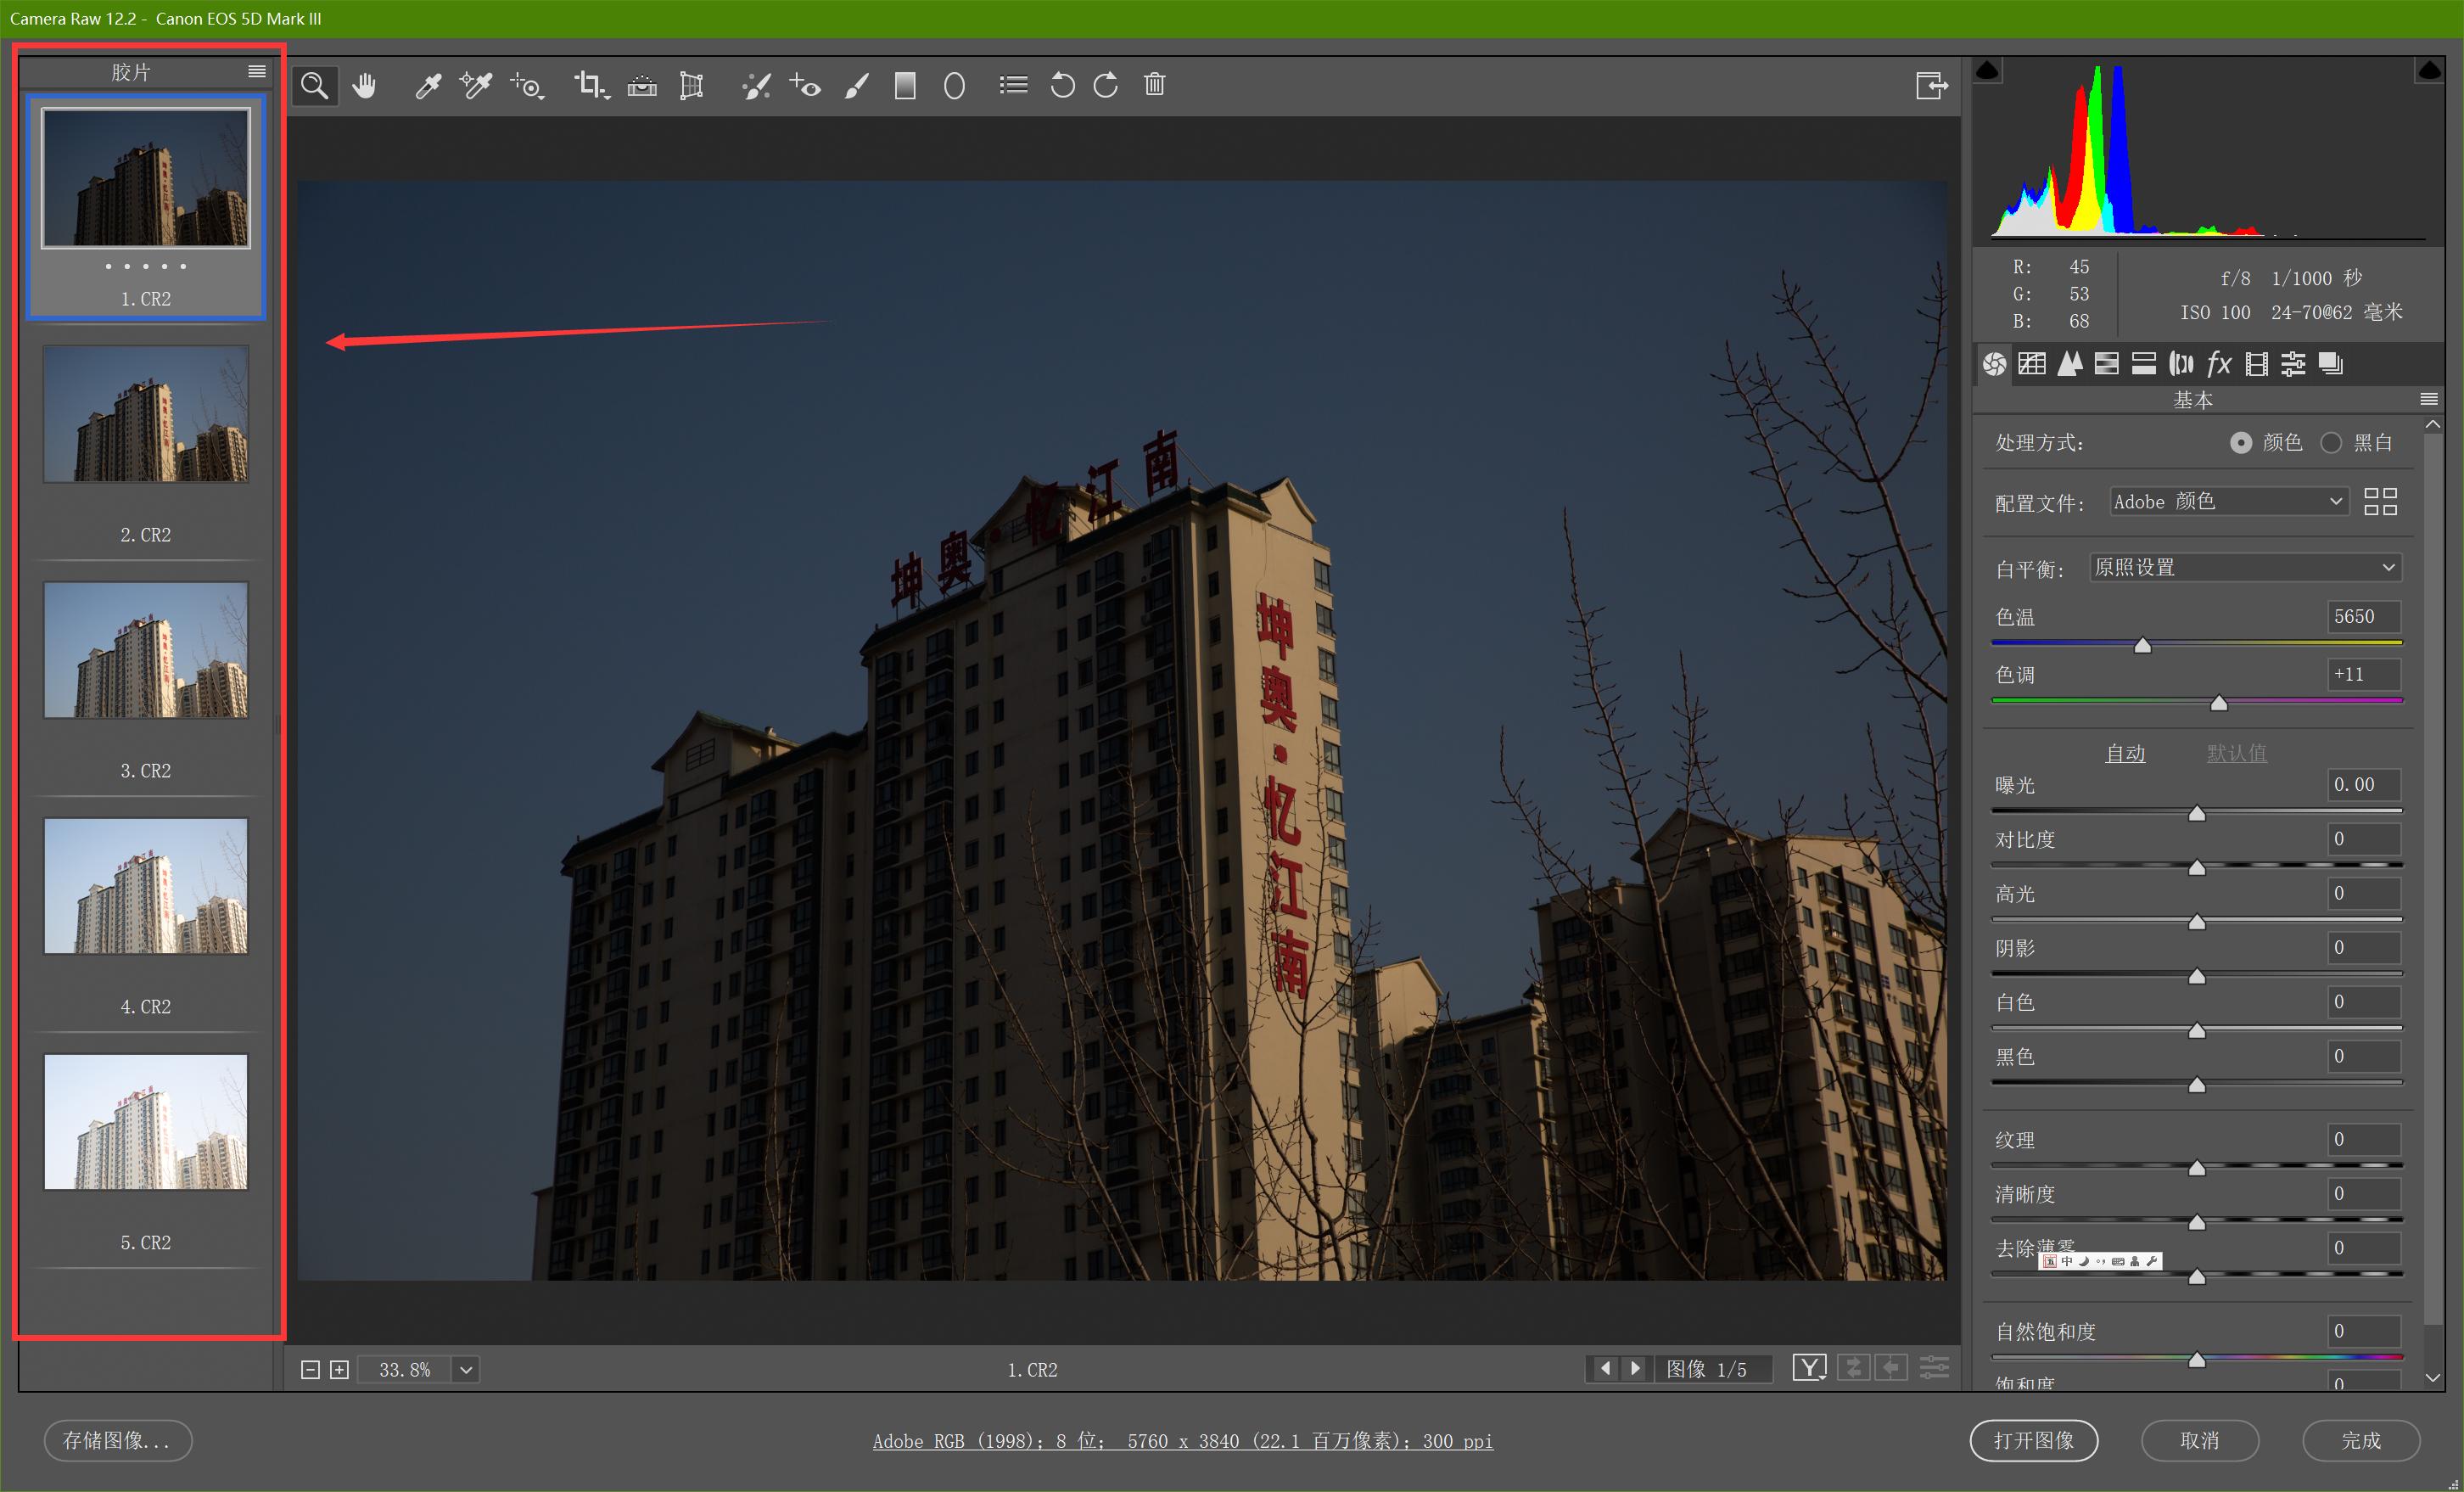Select the Hand tool
The width and height of the screenshot is (2464, 1492).
pyautogui.click(x=364, y=86)
